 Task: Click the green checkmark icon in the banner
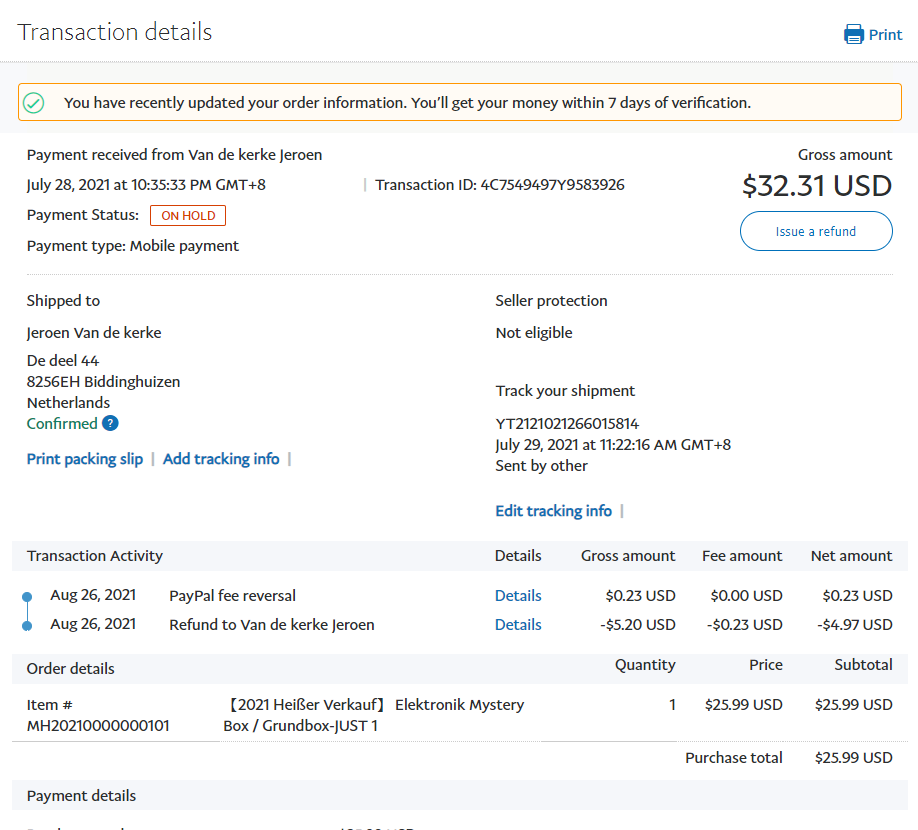coord(34,102)
